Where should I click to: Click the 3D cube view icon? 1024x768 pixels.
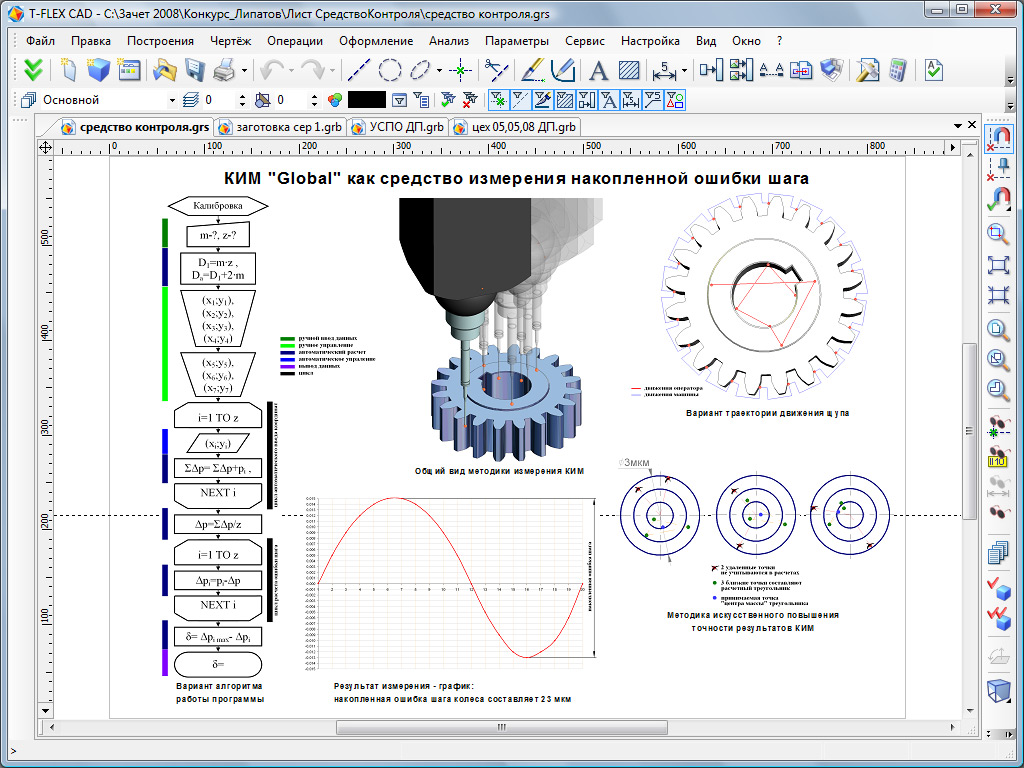click(998, 690)
